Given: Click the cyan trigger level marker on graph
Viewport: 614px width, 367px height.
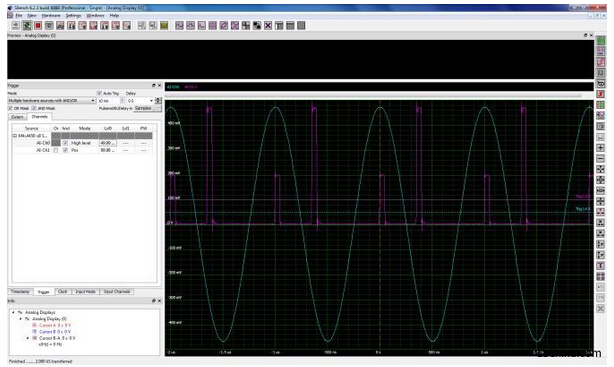Looking at the screenshot, I should [583, 209].
